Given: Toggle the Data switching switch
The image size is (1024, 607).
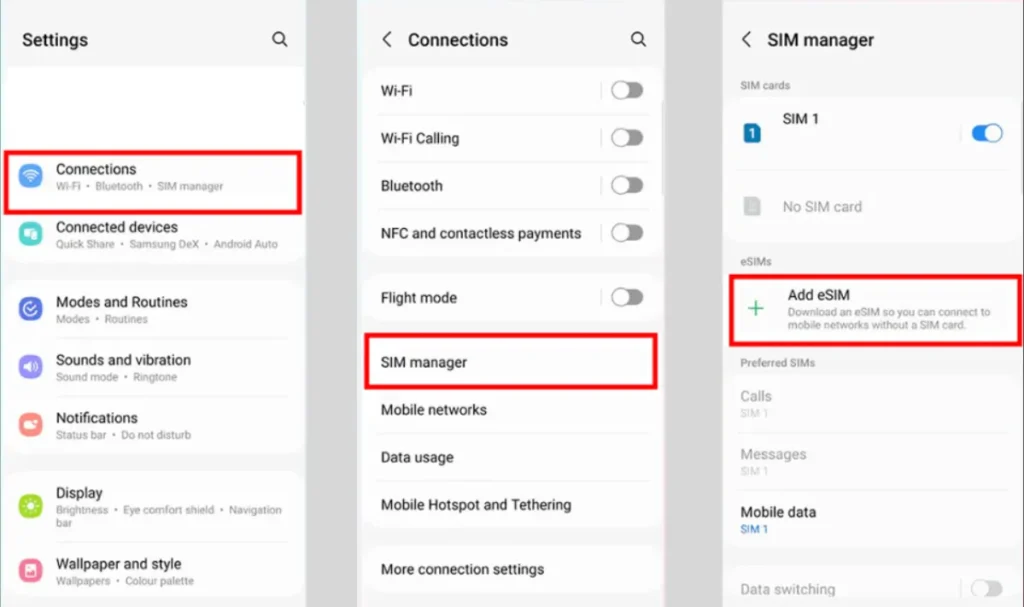Looking at the screenshot, I should point(986,589).
